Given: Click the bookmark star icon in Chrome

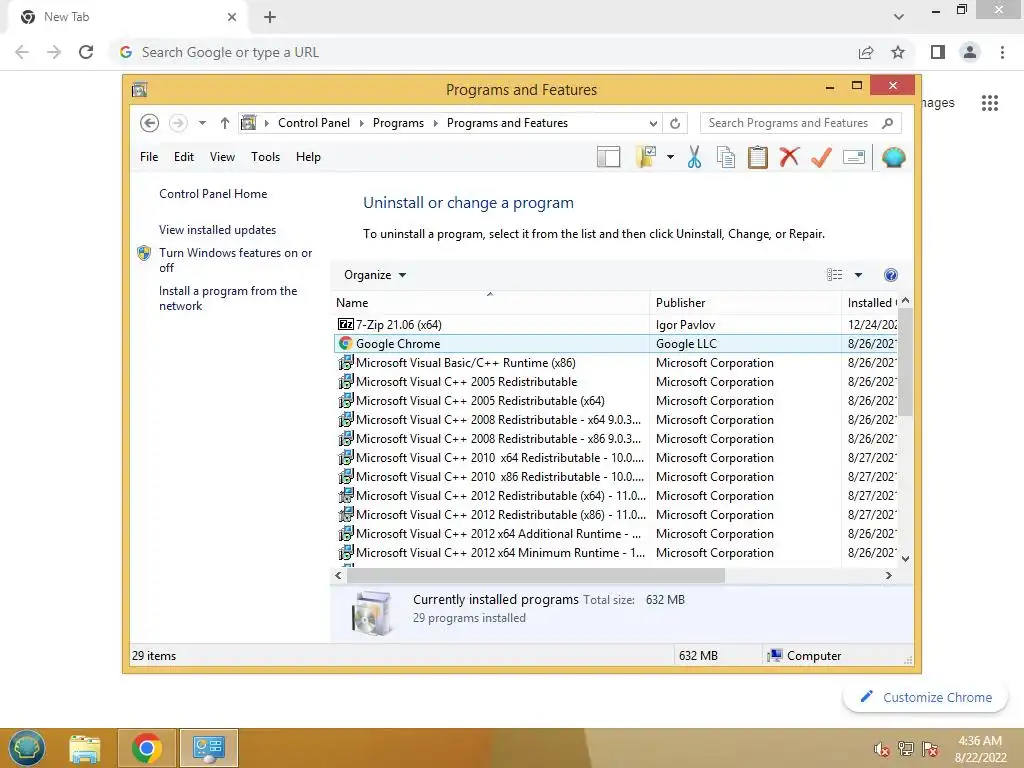Looking at the screenshot, I should (898, 52).
